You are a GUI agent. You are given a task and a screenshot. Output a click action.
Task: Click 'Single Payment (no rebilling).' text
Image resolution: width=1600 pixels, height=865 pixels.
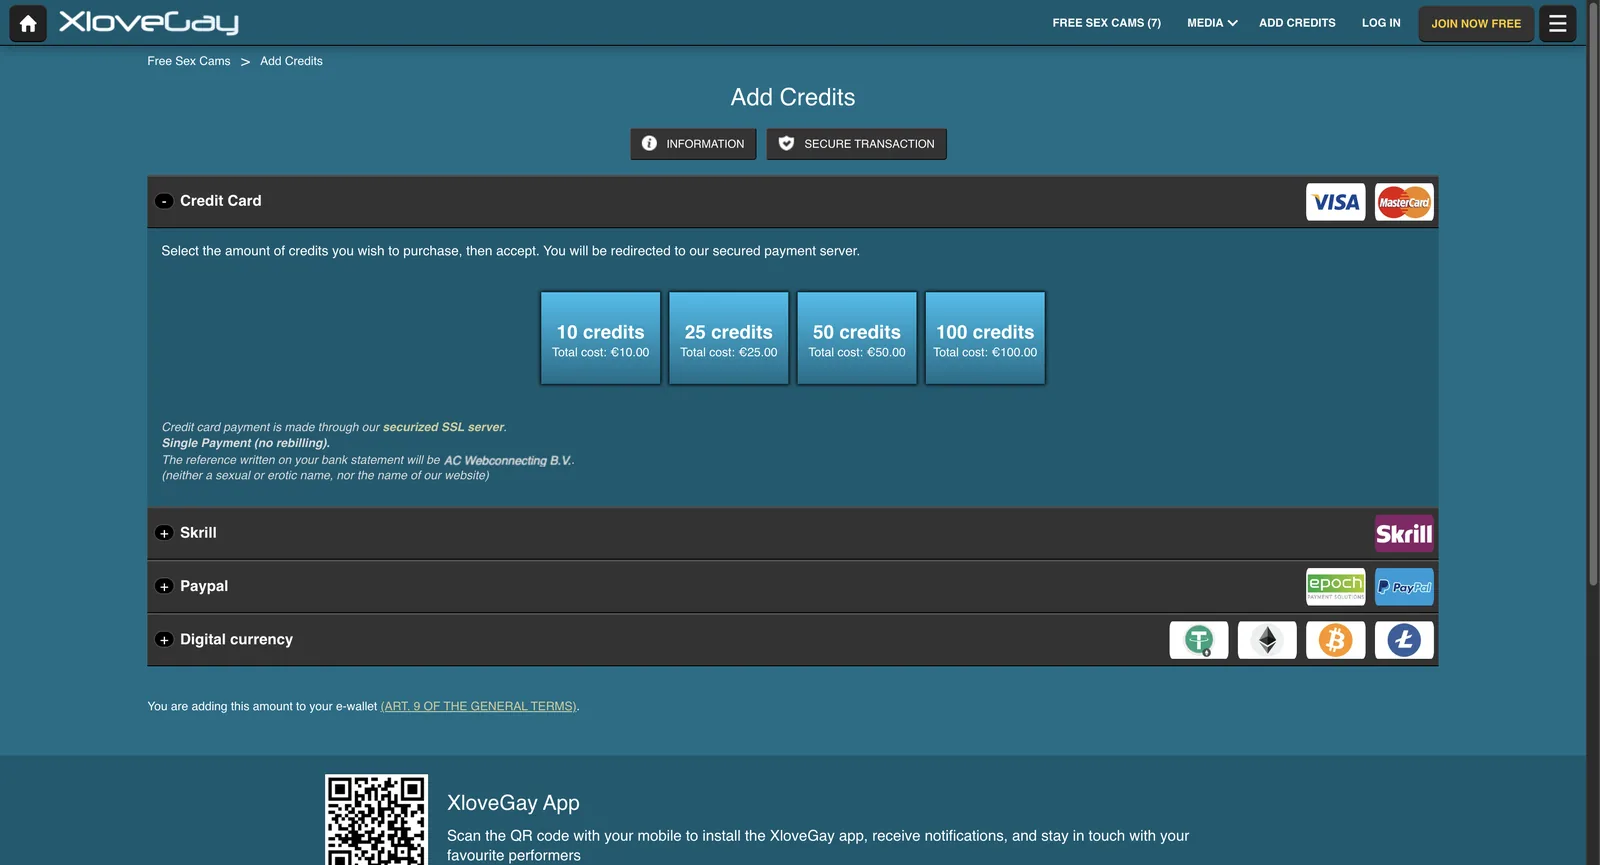tap(246, 443)
